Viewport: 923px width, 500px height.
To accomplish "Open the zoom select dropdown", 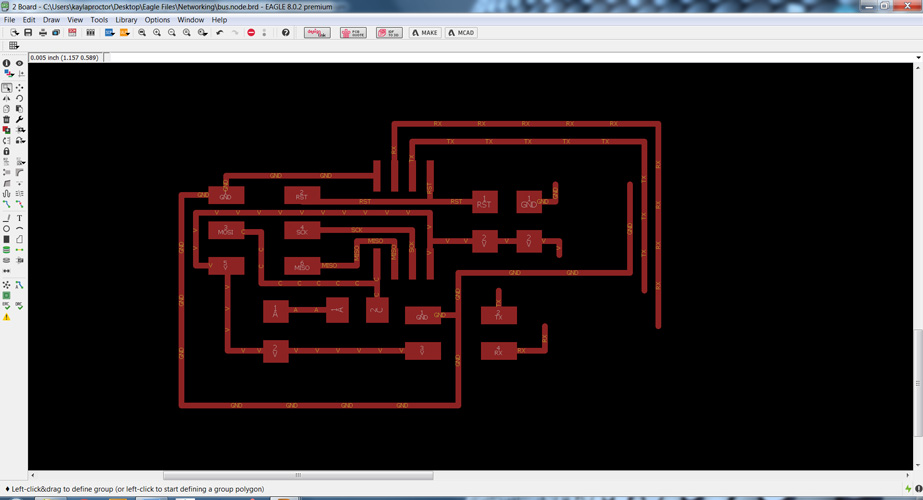I will point(202,32).
